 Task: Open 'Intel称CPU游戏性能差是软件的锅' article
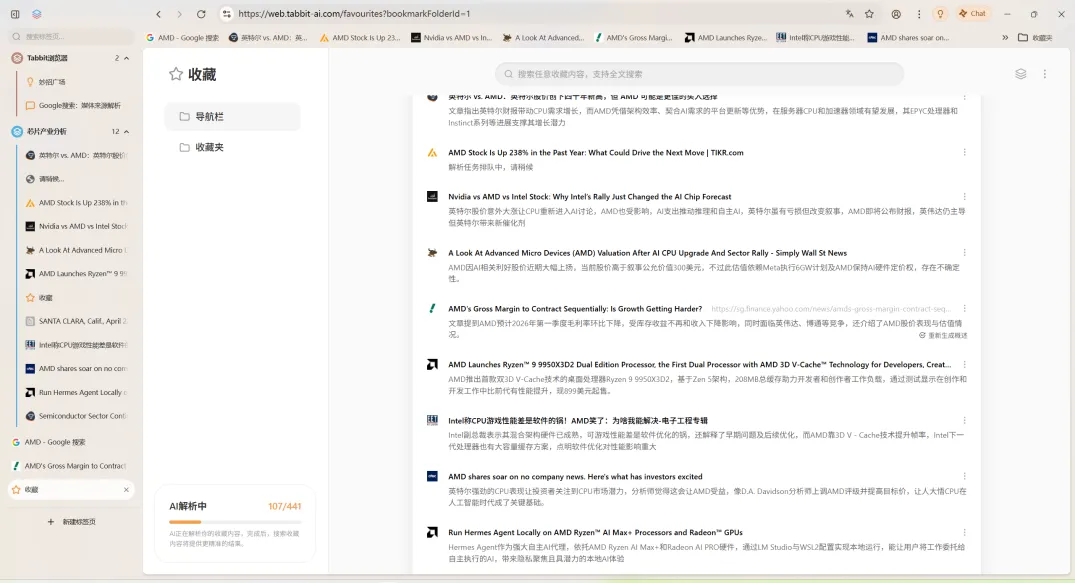(578, 420)
